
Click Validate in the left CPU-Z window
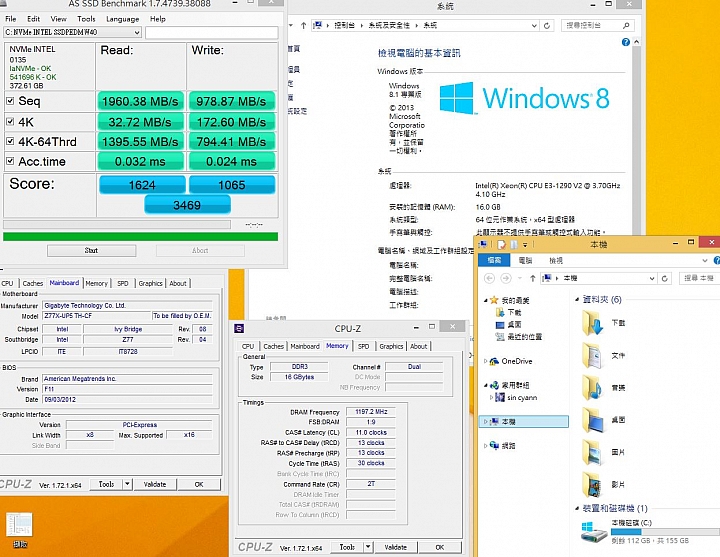coord(155,484)
